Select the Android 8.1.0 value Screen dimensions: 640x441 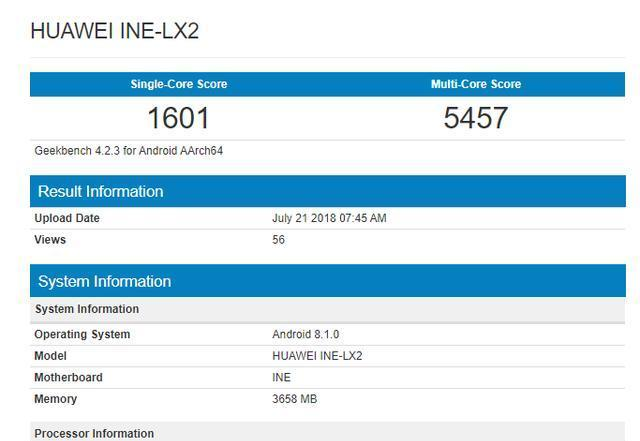[306, 334]
